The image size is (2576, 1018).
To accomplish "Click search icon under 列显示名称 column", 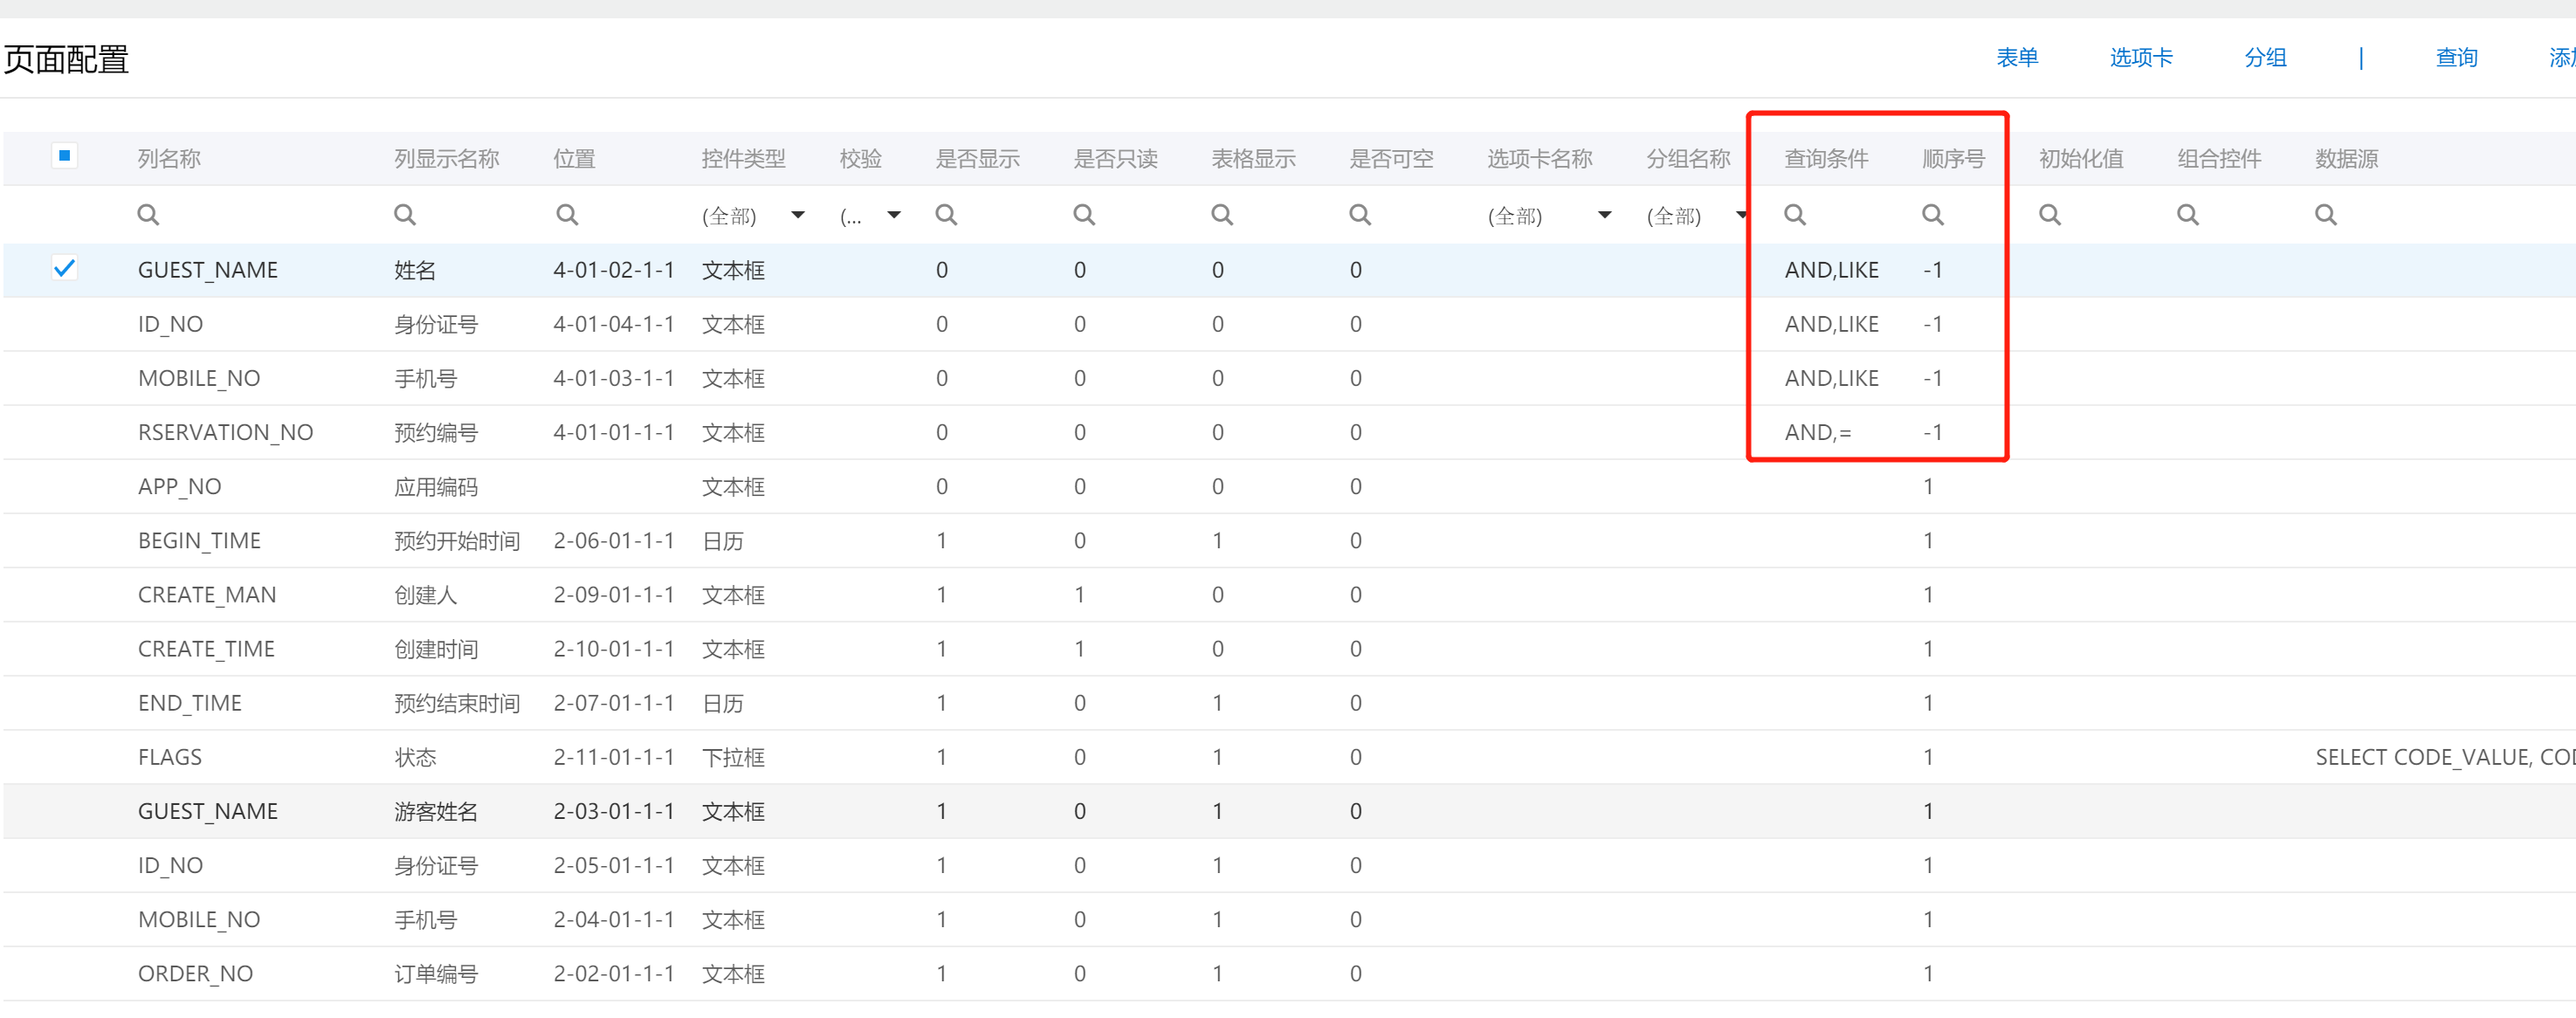I will tap(404, 215).
